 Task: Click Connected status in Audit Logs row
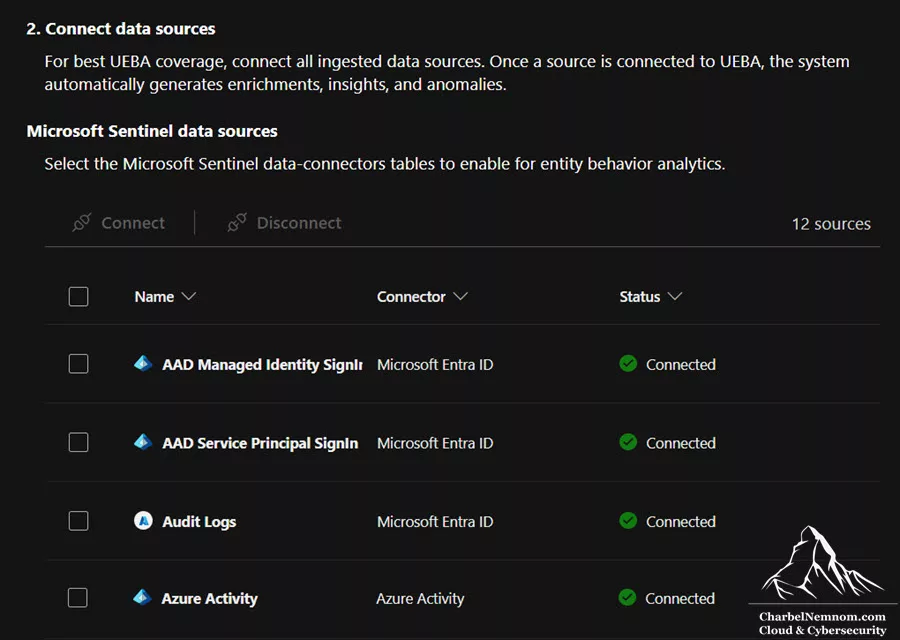tap(681, 522)
